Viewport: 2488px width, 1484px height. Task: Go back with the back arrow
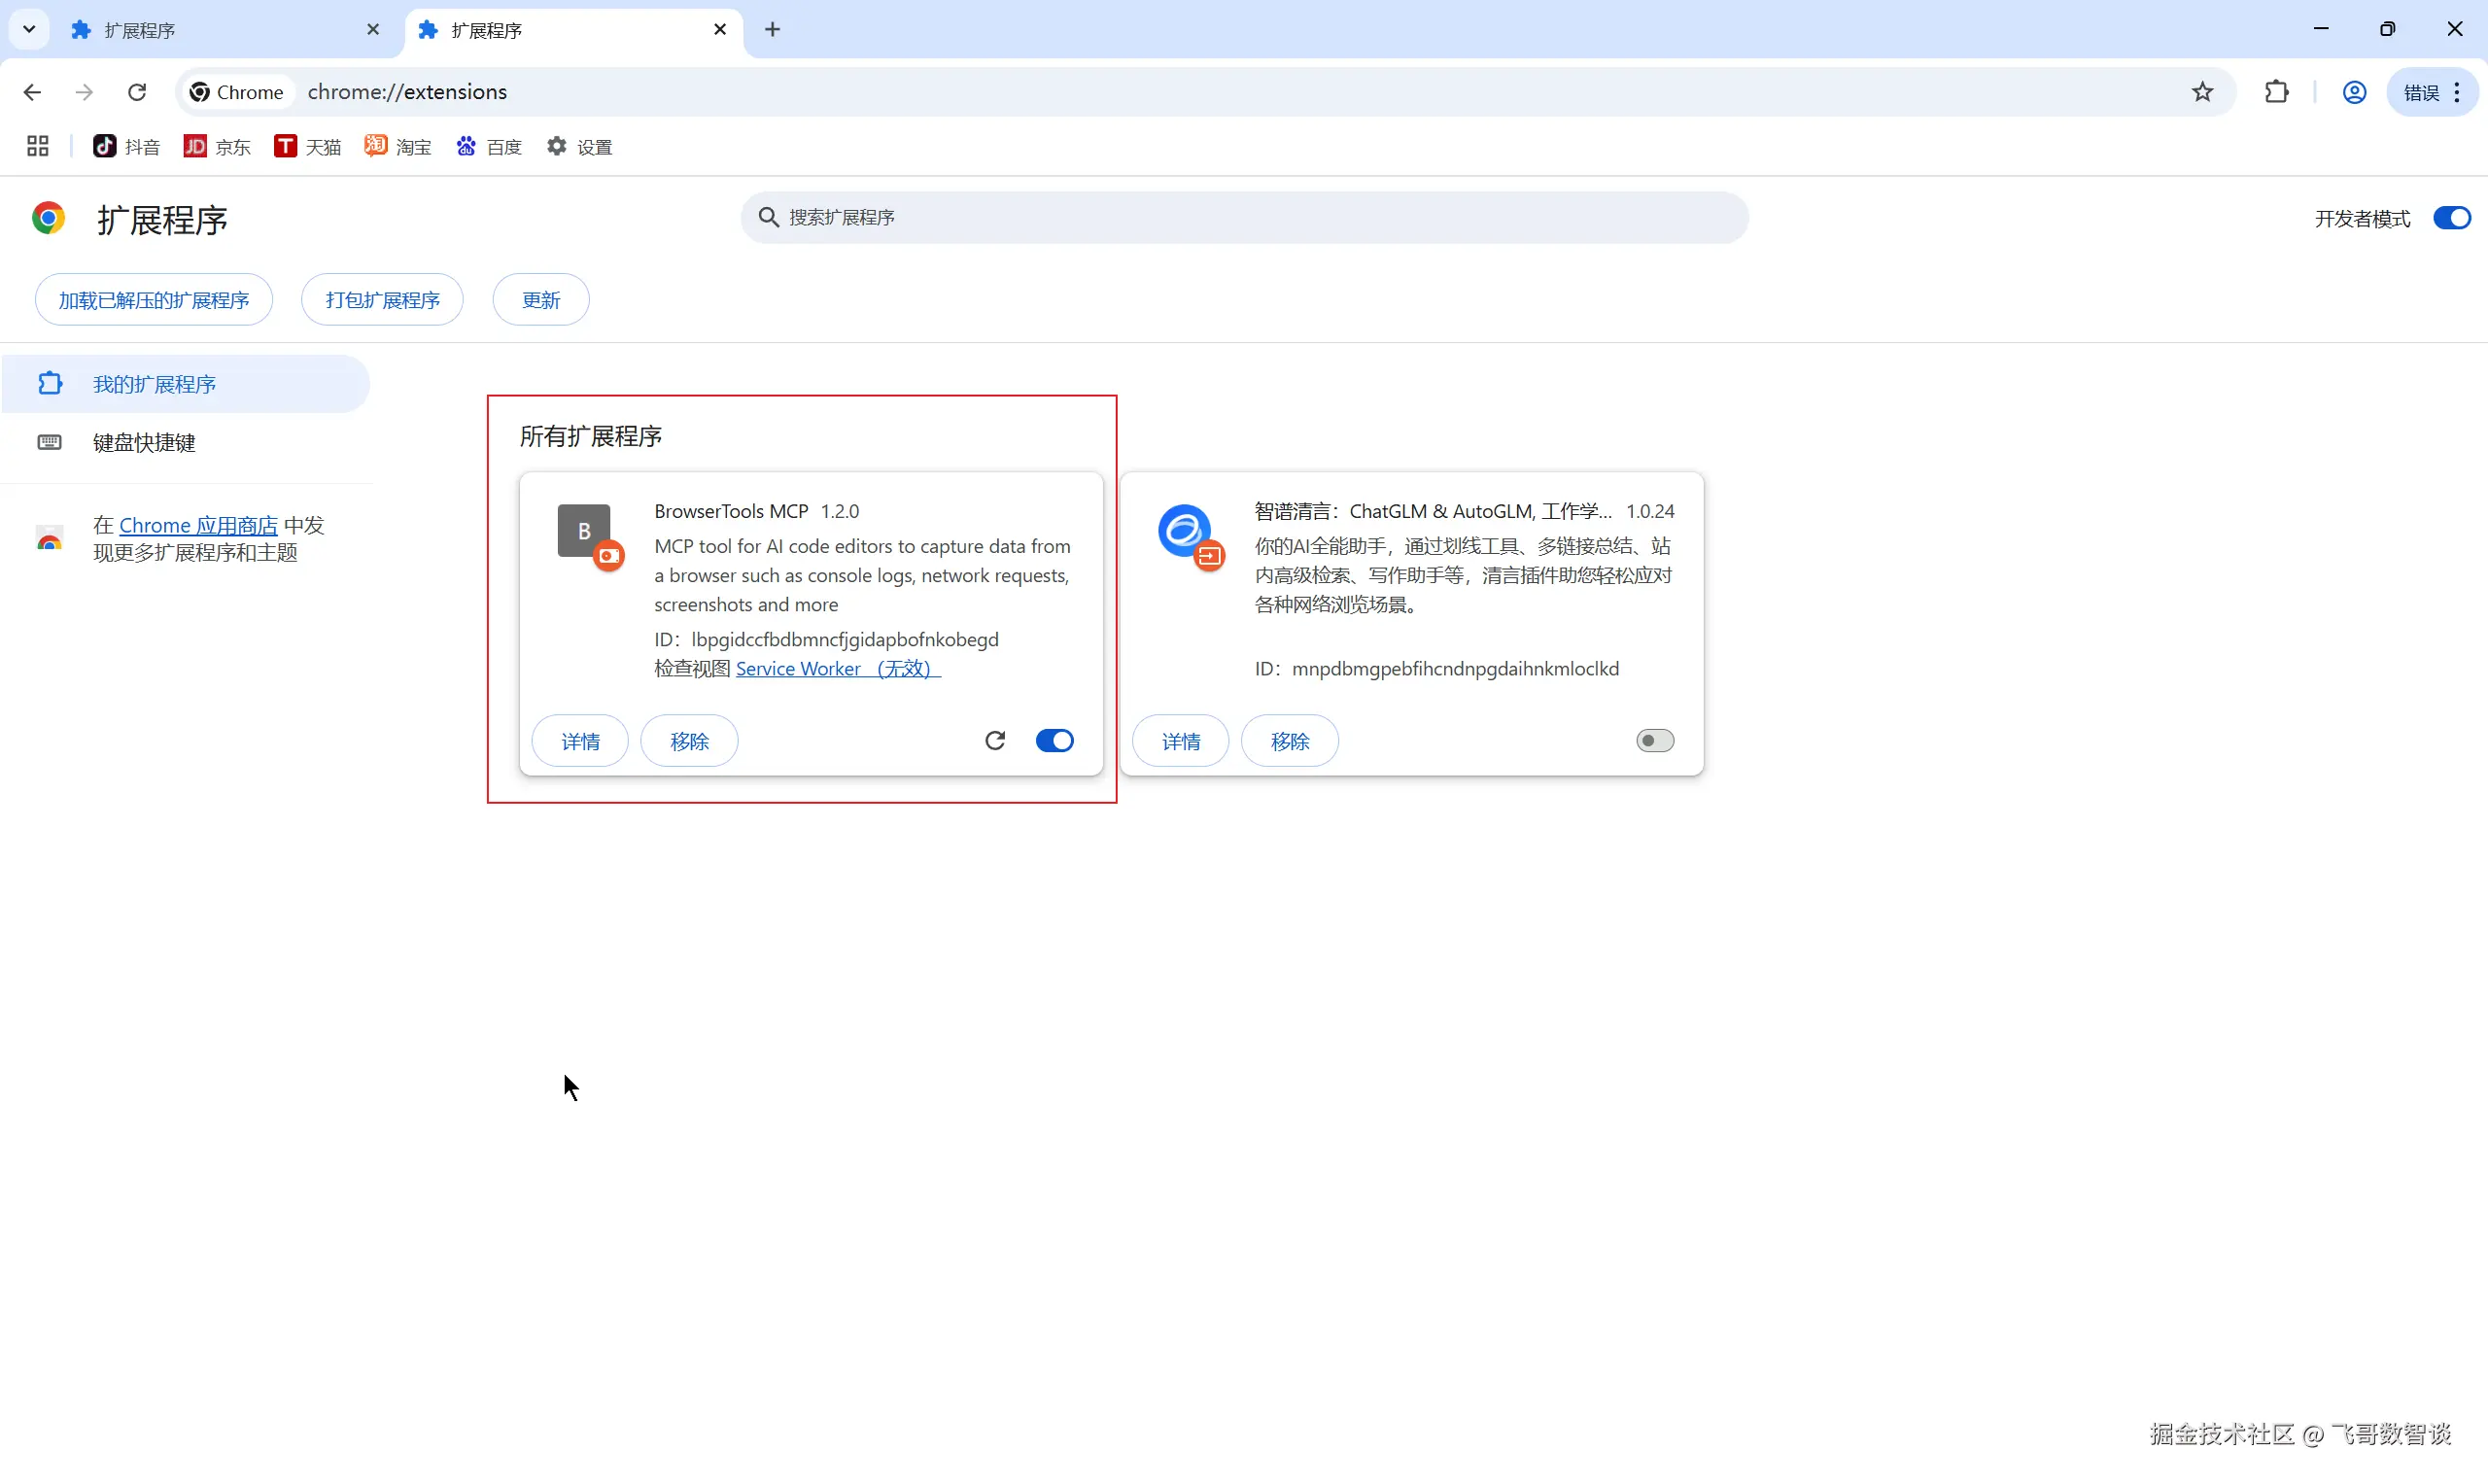[32, 92]
